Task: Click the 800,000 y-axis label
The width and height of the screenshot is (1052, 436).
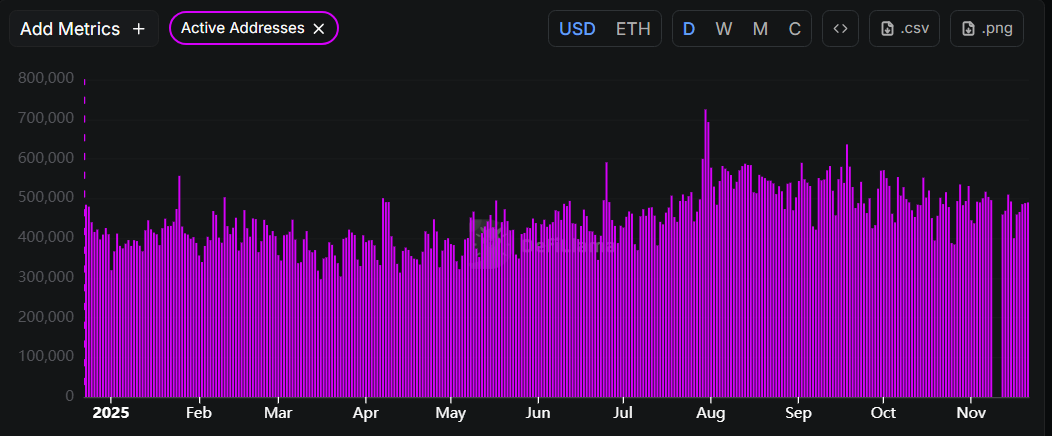Action: (x=46, y=78)
